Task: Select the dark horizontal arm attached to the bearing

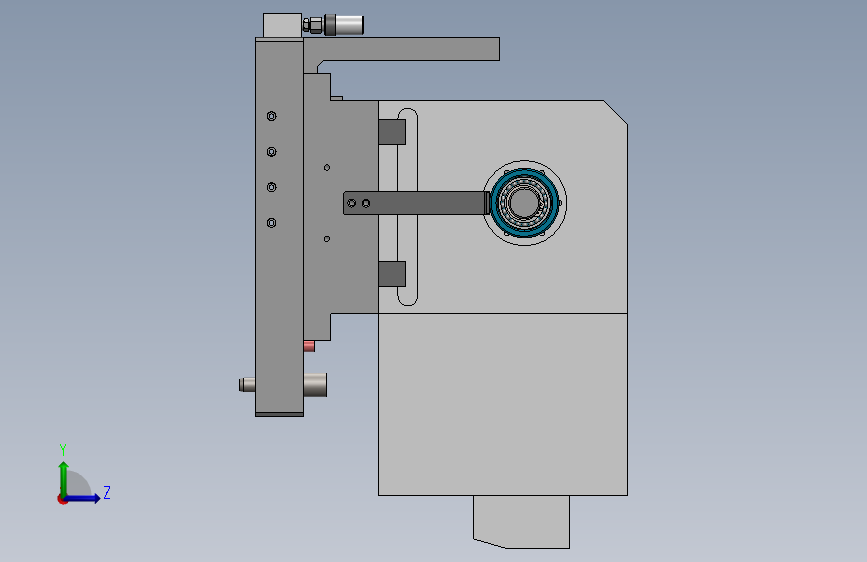Action: (x=415, y=203)
